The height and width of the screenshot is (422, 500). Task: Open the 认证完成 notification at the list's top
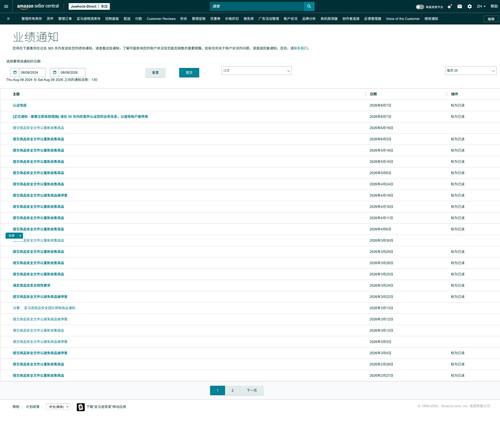coord(20,105)
